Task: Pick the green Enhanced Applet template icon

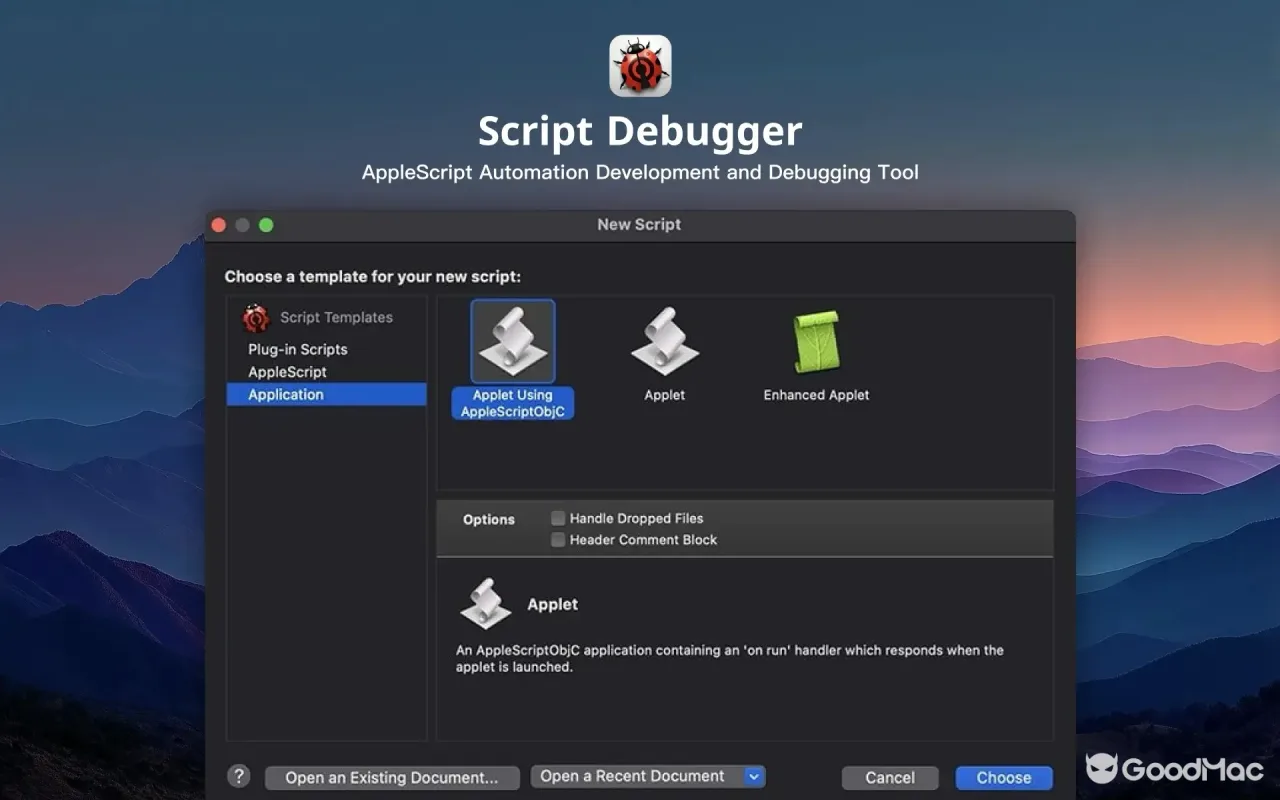Action: click(816, 342)
